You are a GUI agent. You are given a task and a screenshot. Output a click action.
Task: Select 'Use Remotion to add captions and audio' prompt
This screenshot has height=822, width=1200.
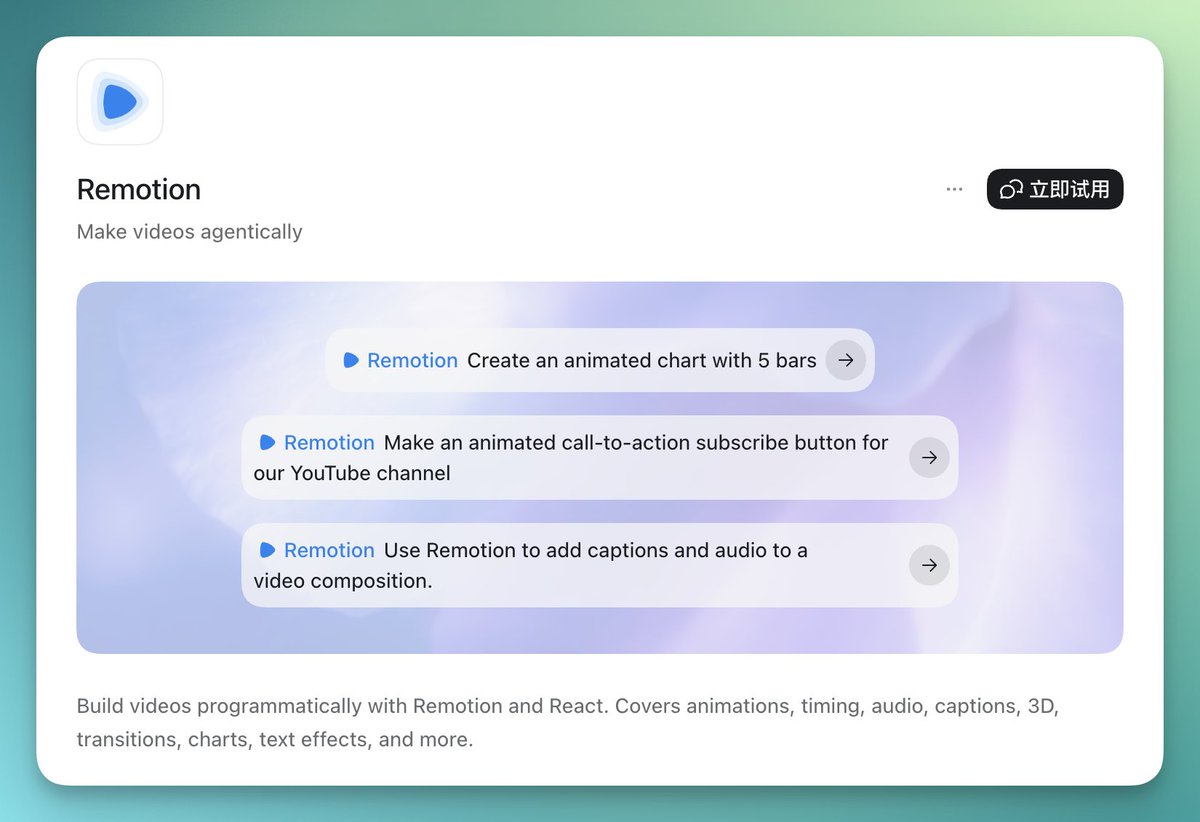(600, 565)
